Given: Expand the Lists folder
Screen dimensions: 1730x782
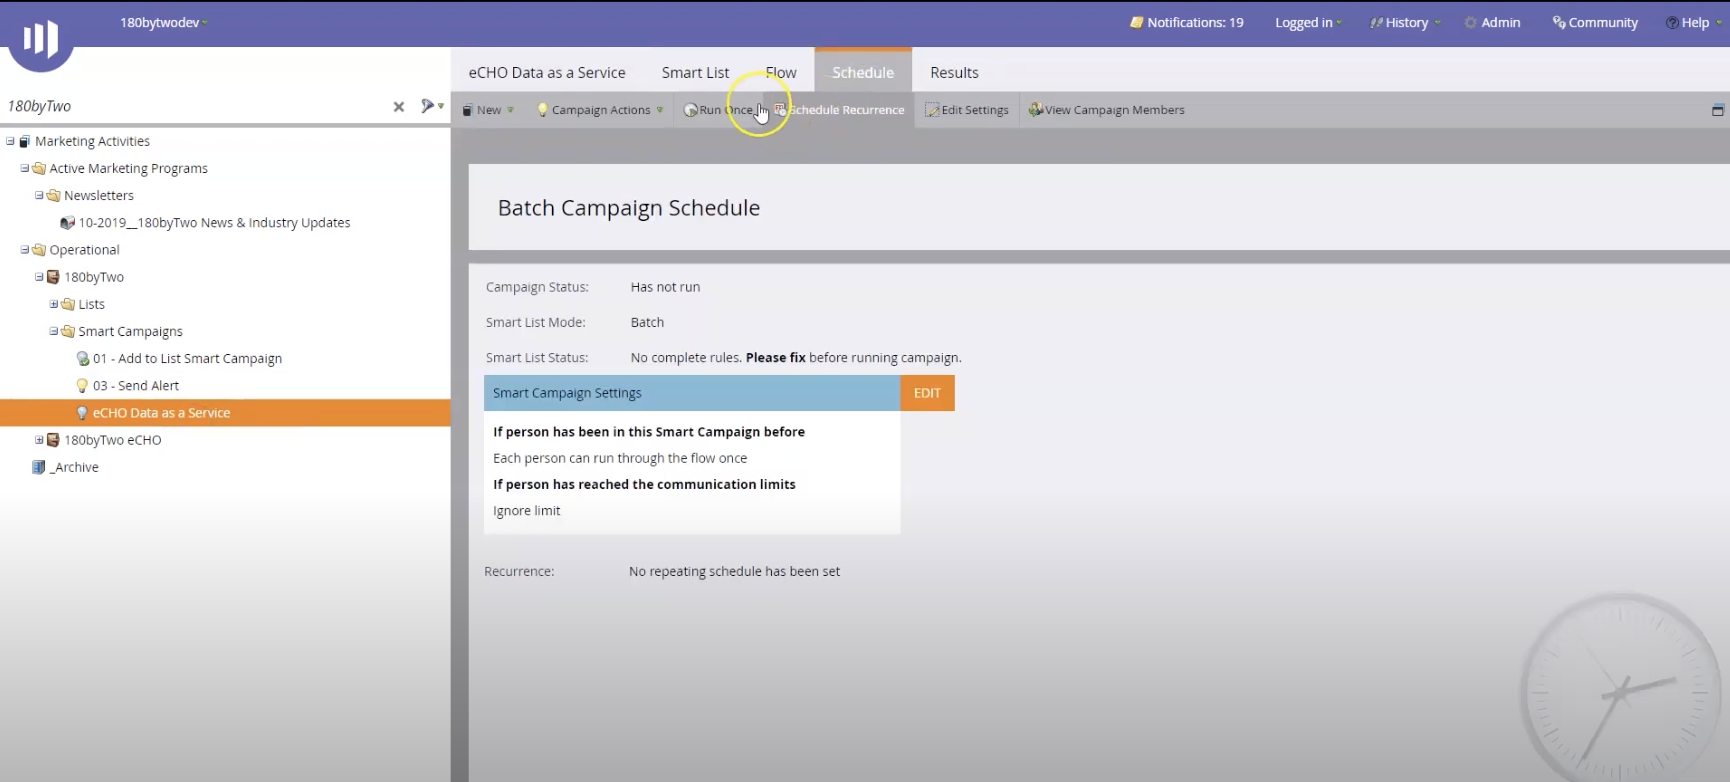Looking at the screenshot, I should 54,303.
